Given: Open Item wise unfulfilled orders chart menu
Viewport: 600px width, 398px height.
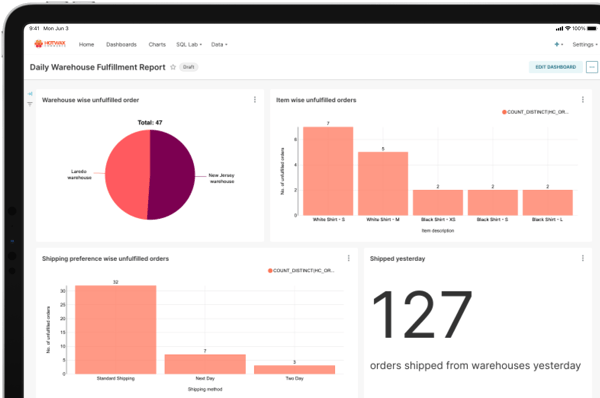Looking at the screenshot, I should pyautogui.click(x=583, y=100).
